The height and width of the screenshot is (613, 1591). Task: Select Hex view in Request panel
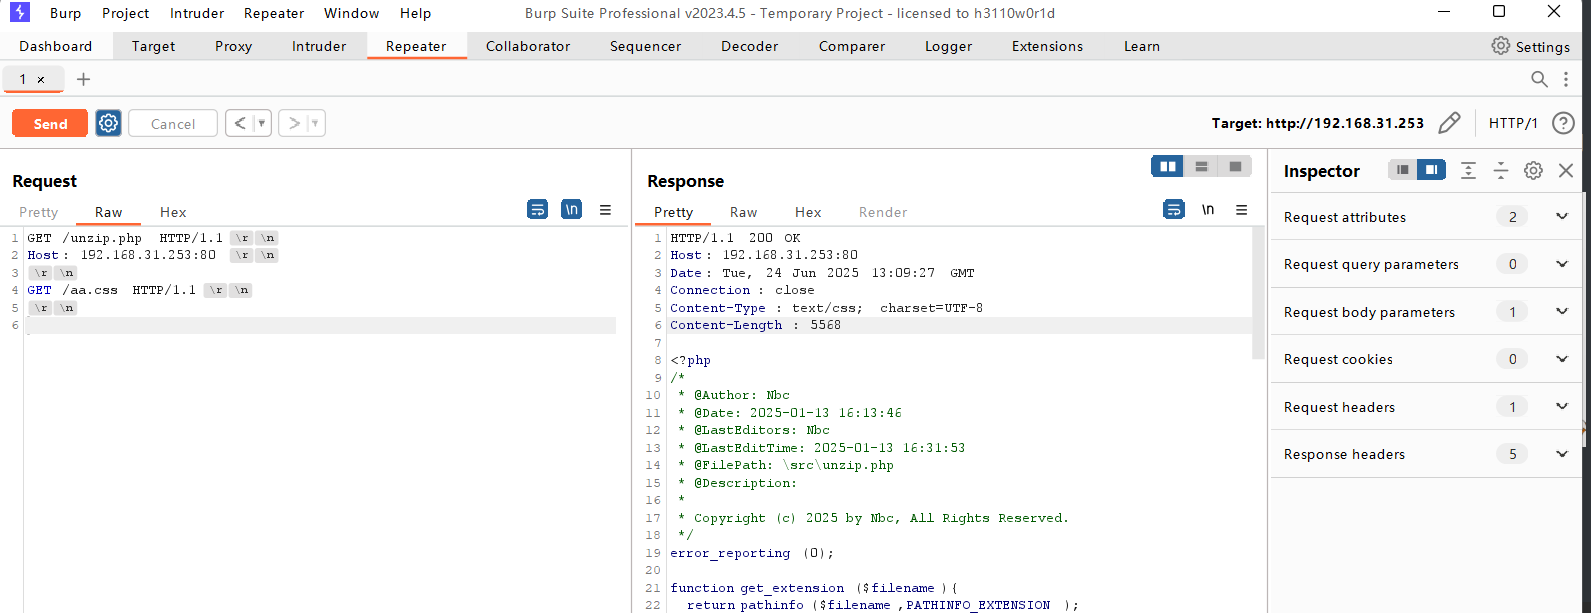pyautogui.click(x=173, y=212)
